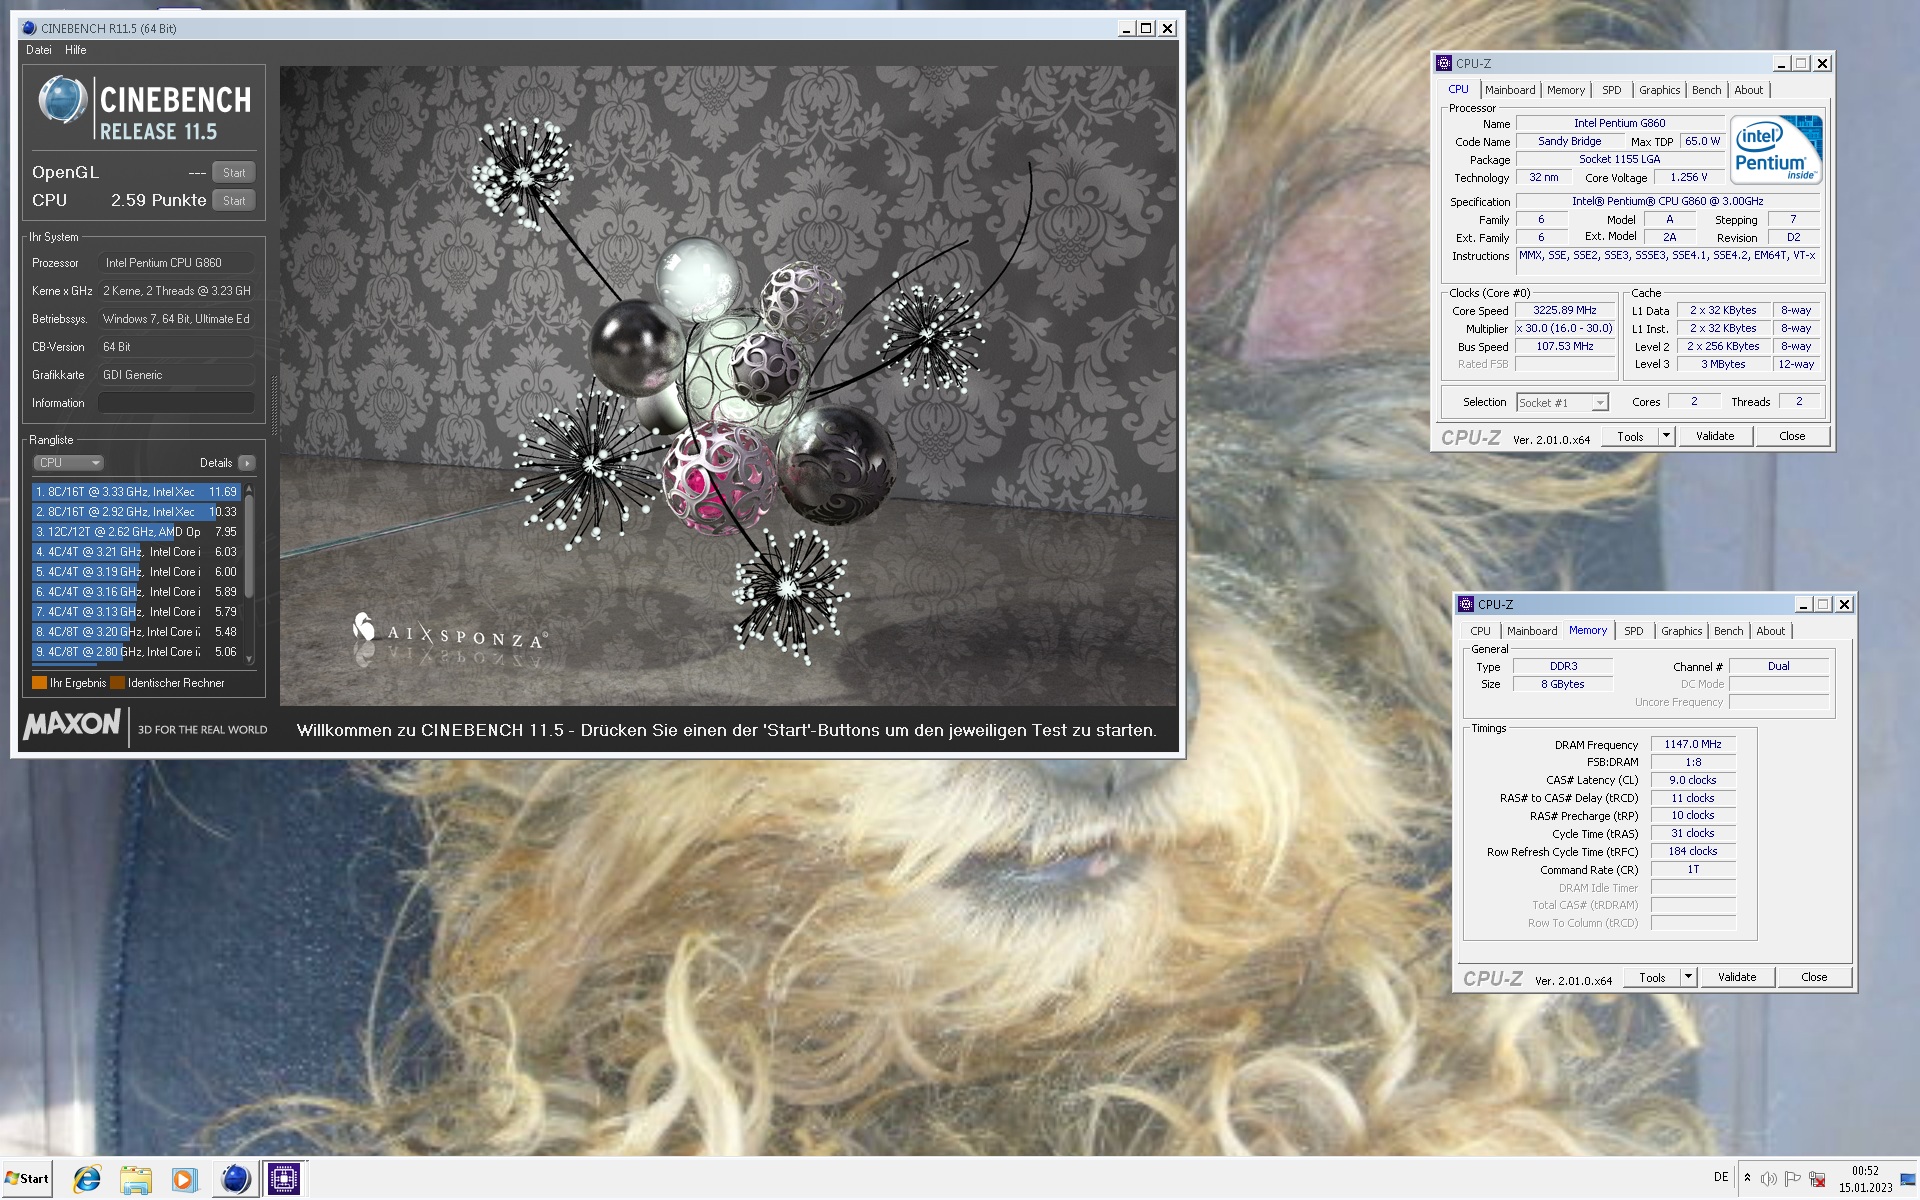Open the Hilfe menu
The height and width of the screenshot is (1200, 1920).
pos(76,50)
